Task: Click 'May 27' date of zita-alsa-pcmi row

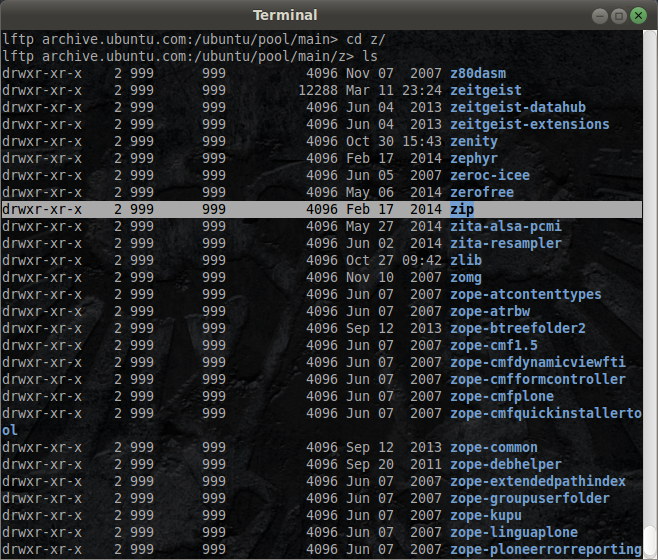Action: [x=370, y=226]
